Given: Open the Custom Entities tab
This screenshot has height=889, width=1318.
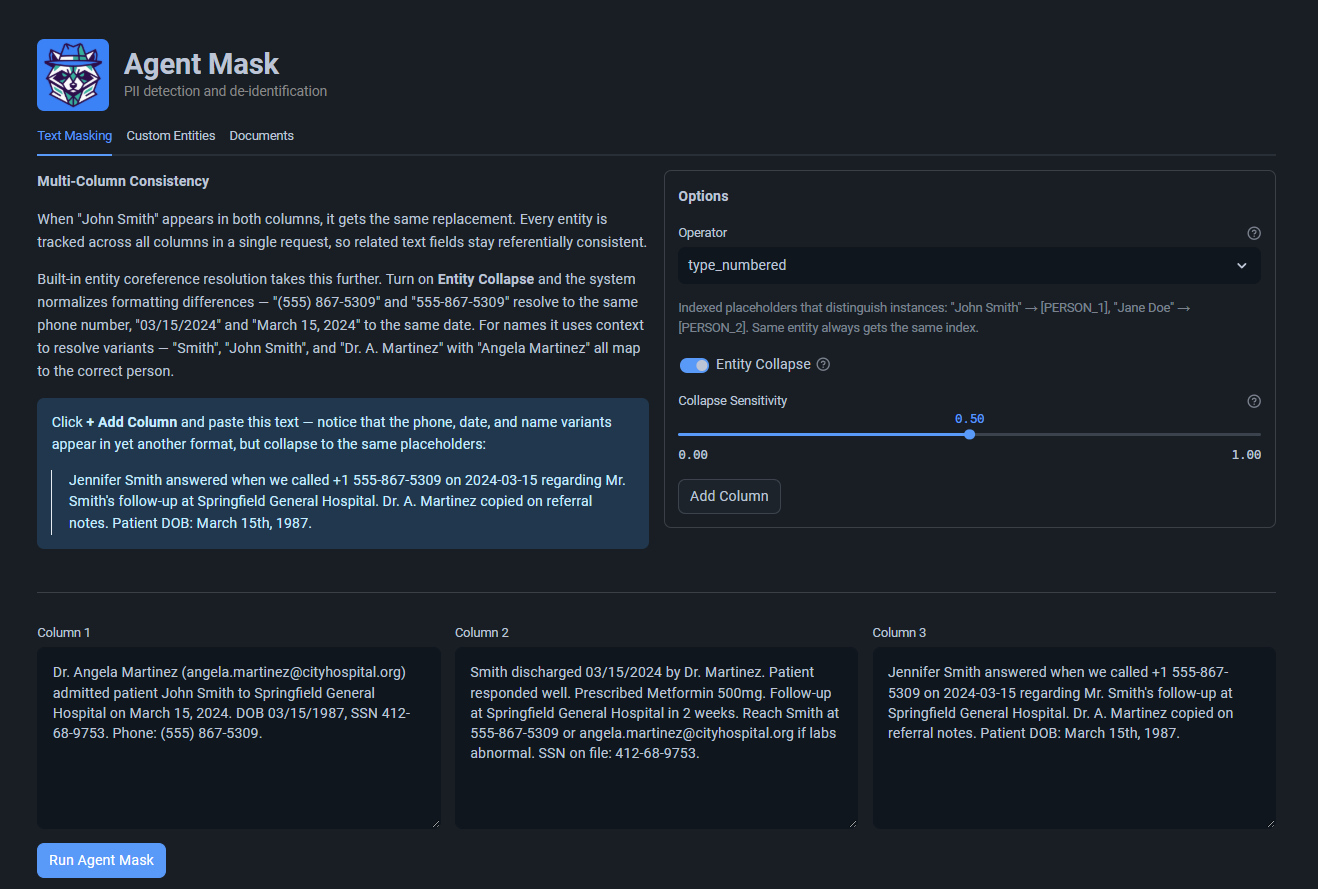Looking at the screenshot, I should [x=171, y=136].
